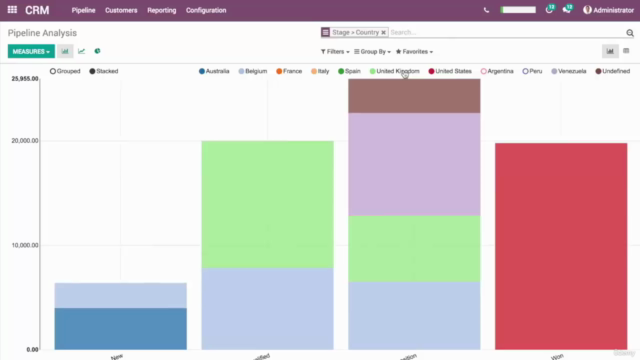This screenshot has height=360, width=640.
Task: Click the Stage > Country facet icon
Action: 325,32
